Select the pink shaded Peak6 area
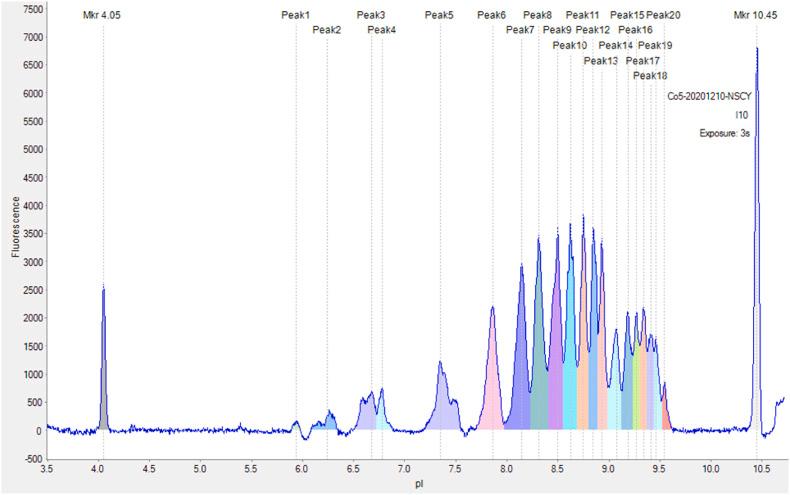The image size is (790, 495). (x=491, y=390)
